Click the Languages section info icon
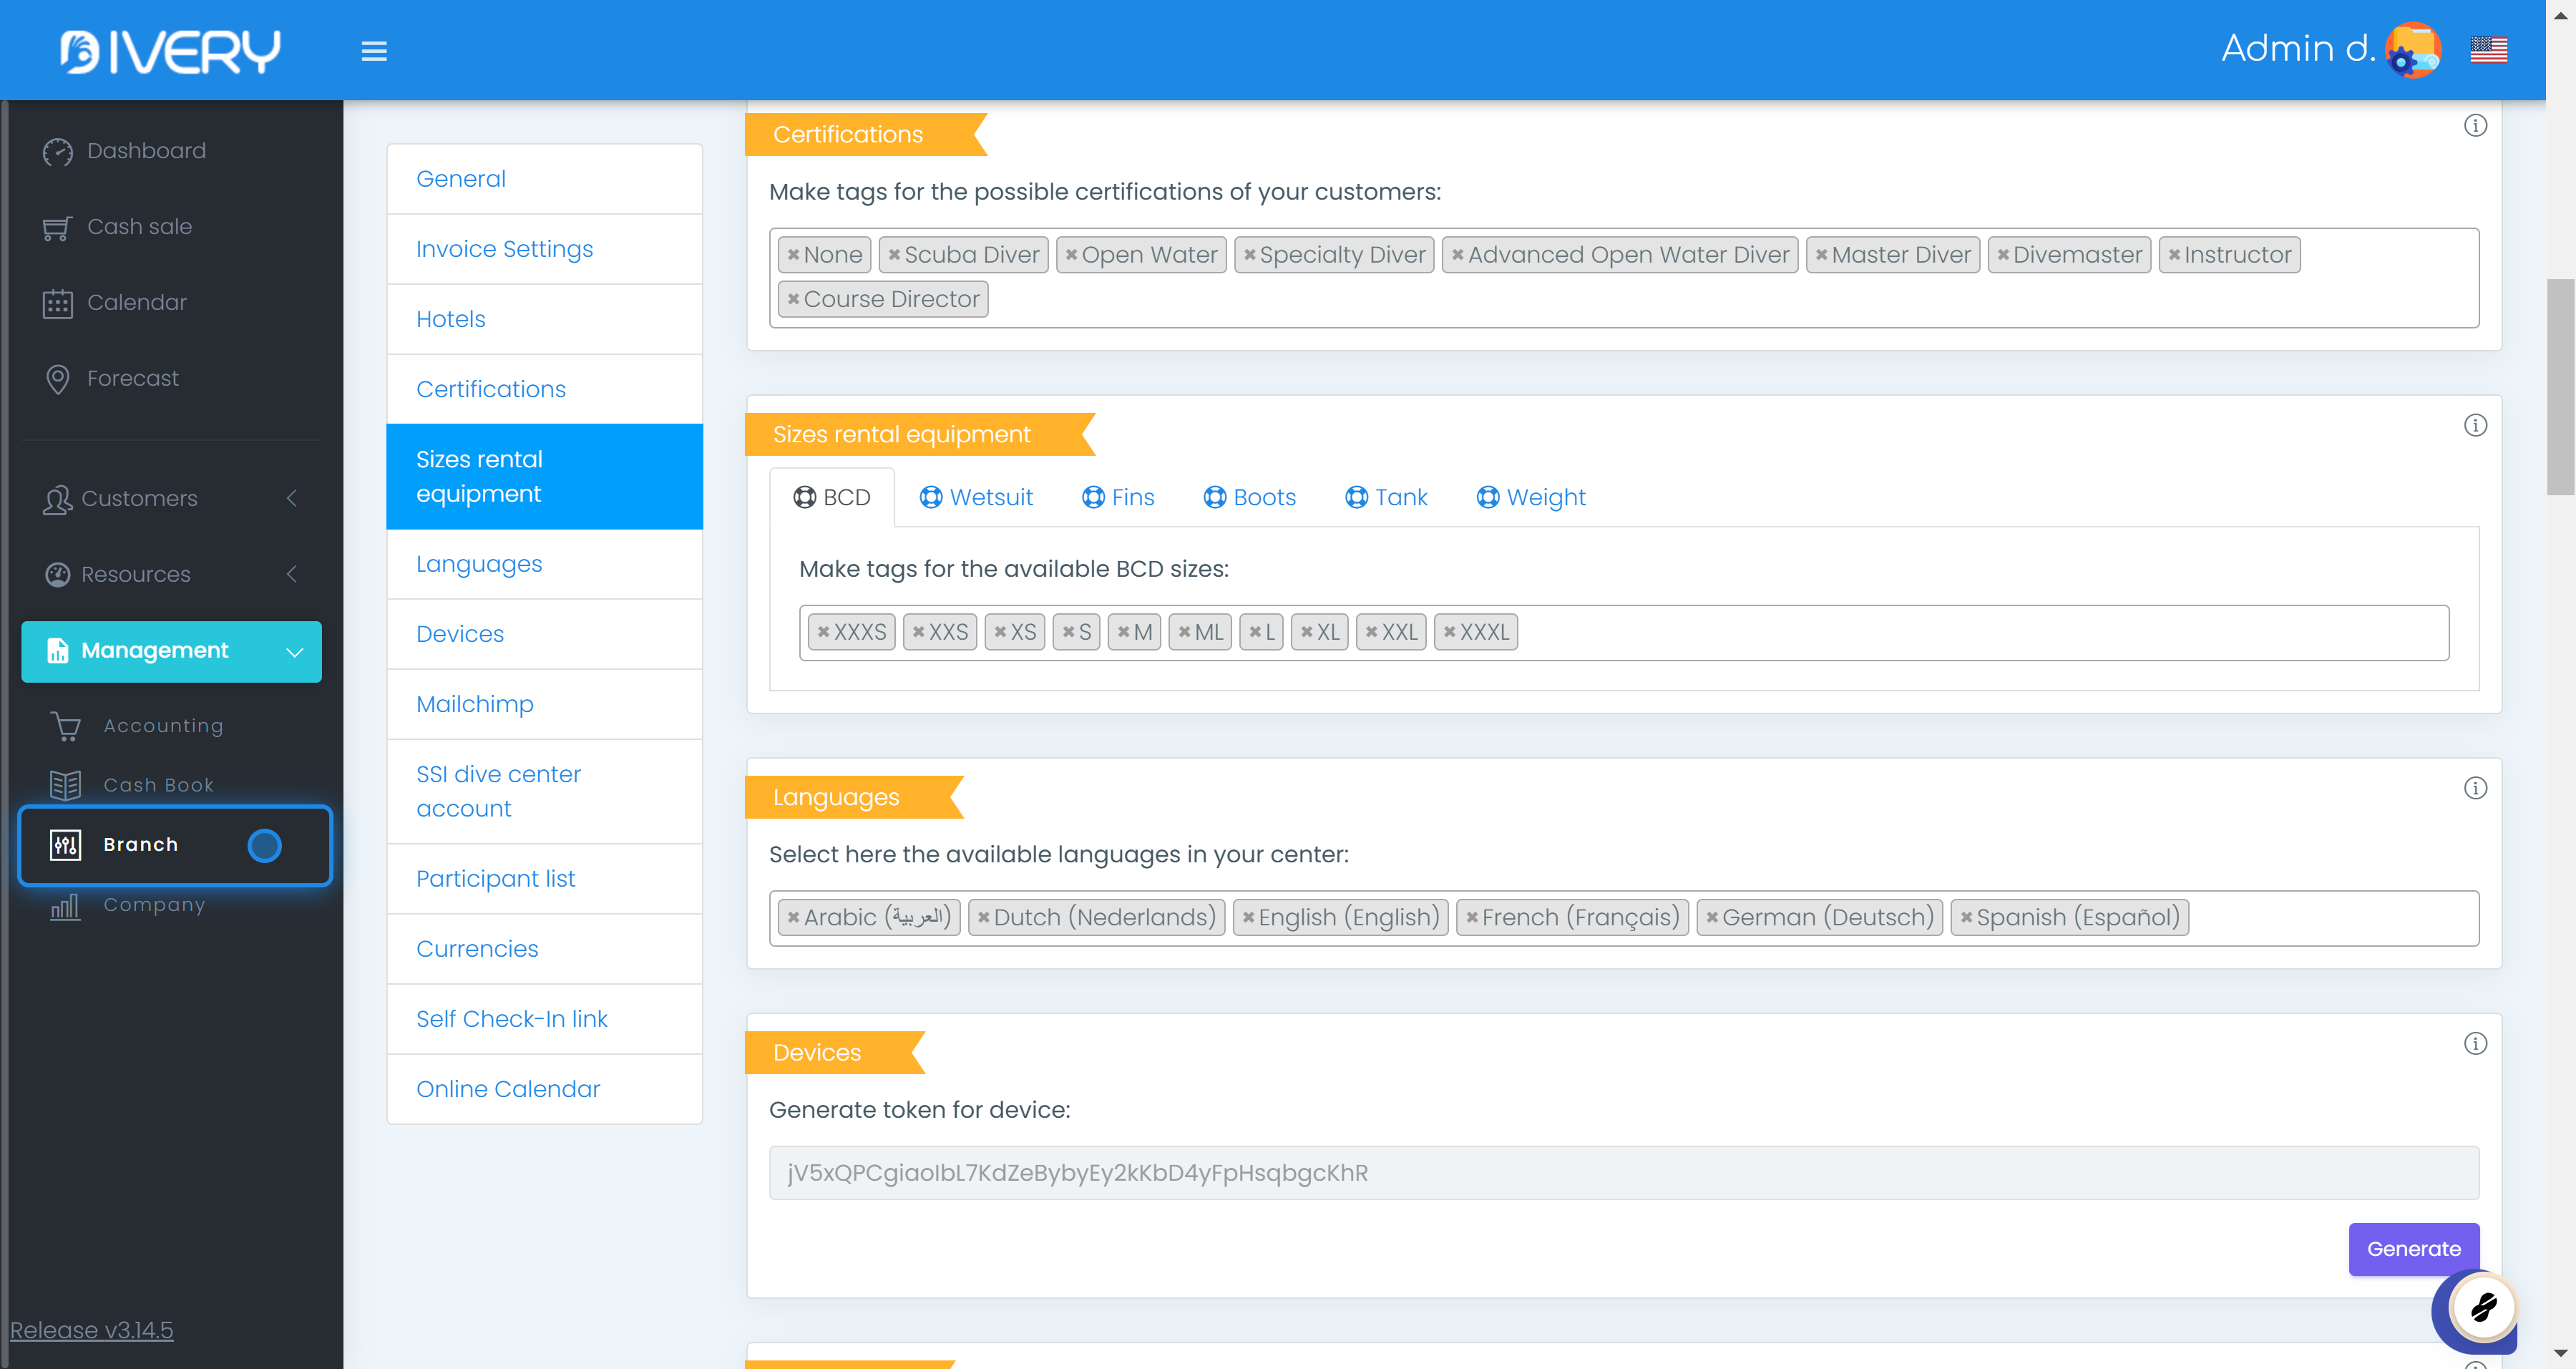2576x1369 pixels. click(2475, 788)
